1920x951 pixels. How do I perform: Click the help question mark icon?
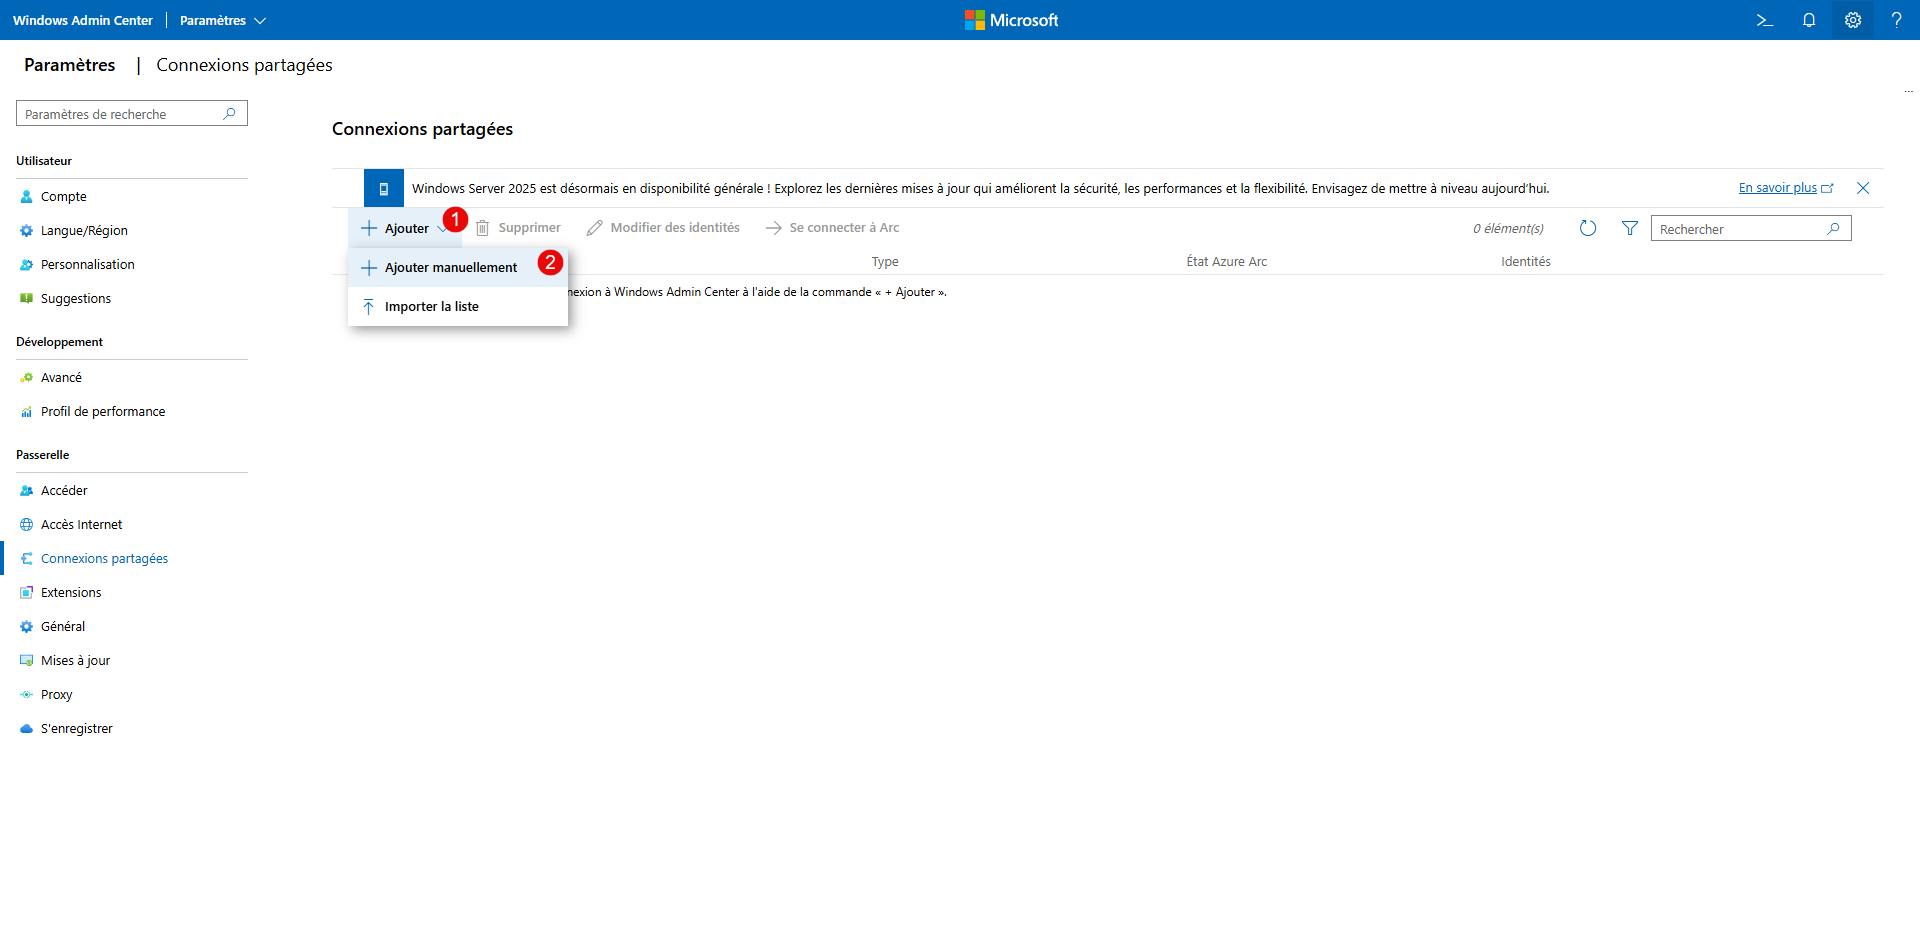coord(1896,20)
